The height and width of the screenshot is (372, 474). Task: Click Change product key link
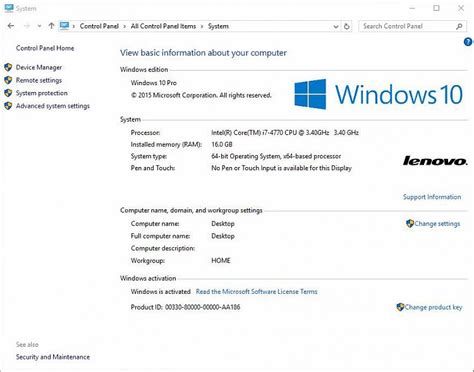433,307
